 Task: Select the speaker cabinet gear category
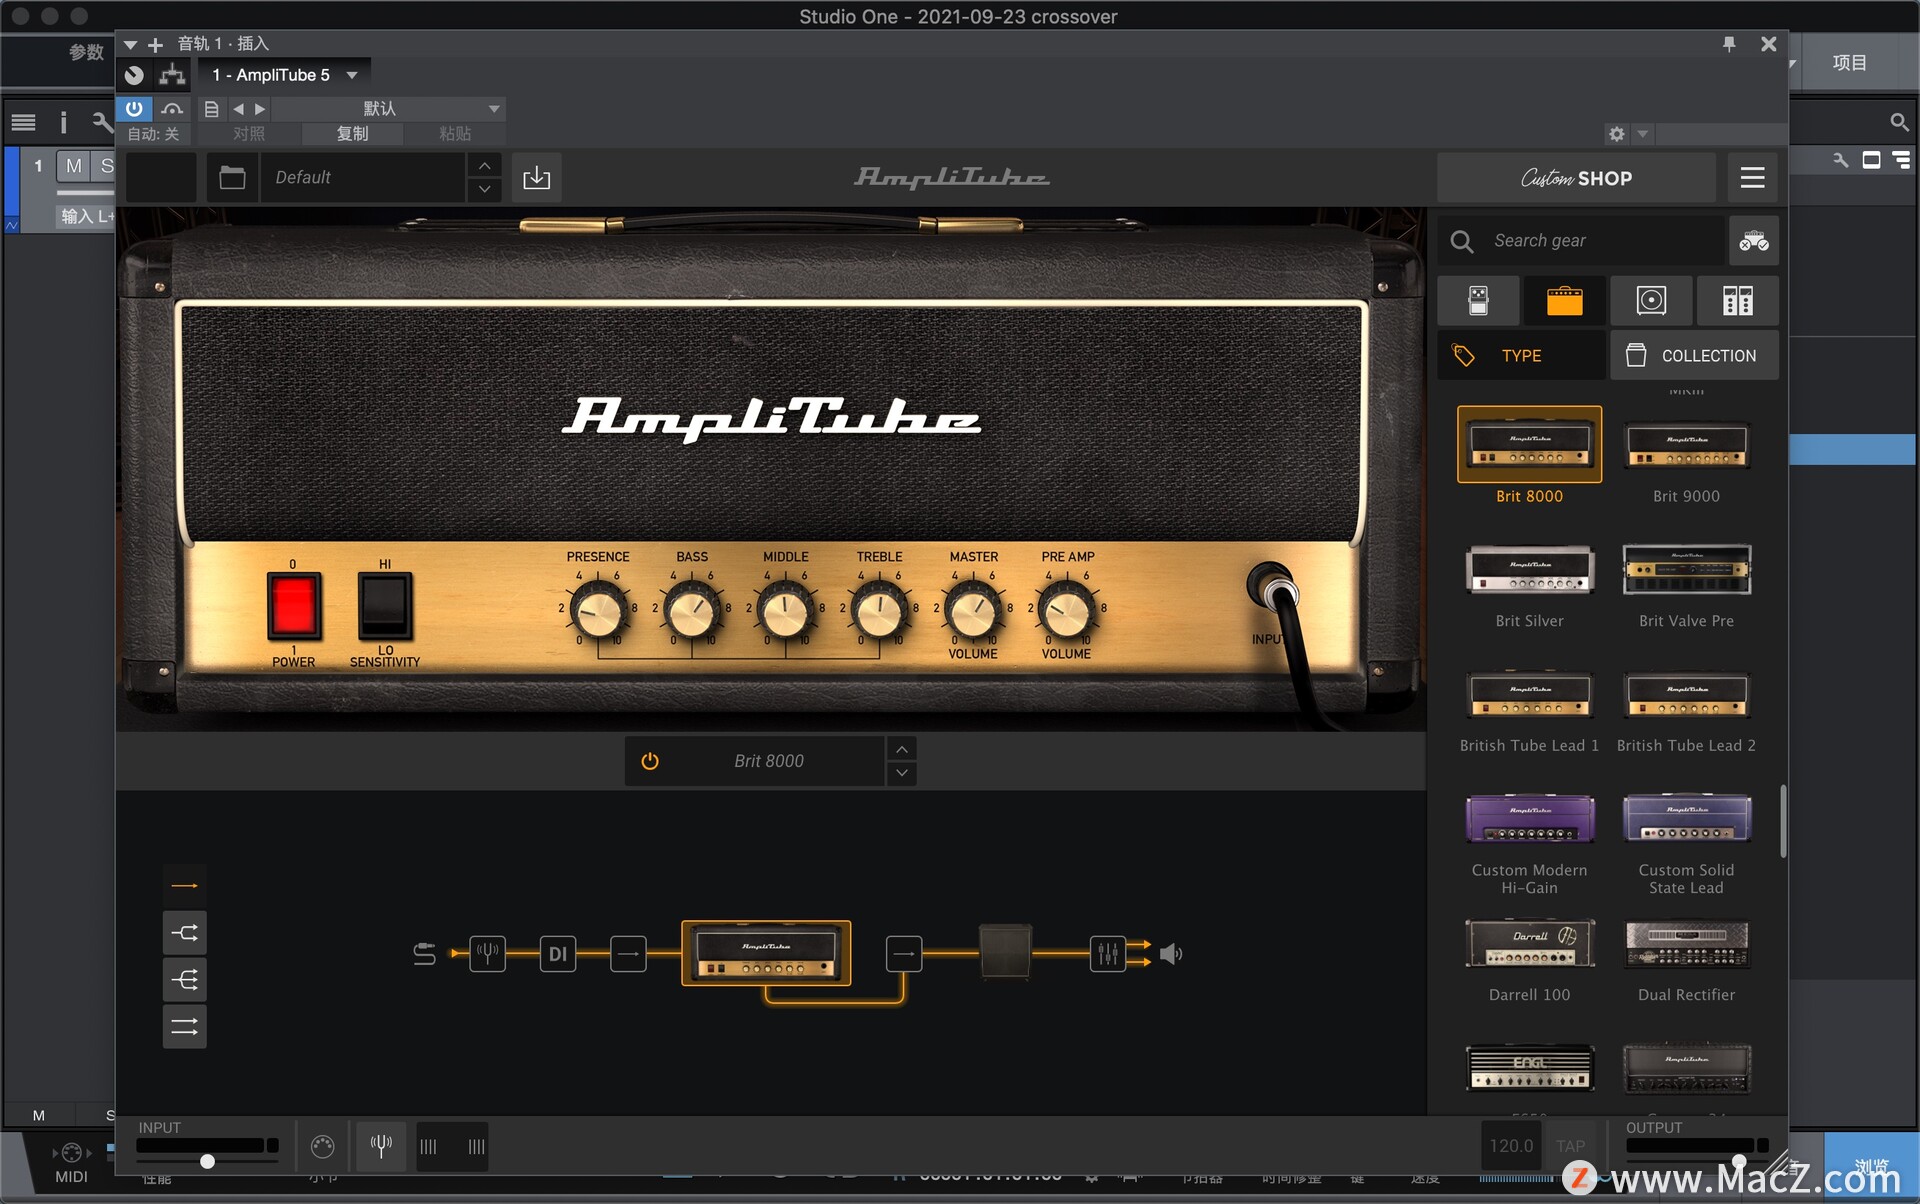coord(1651,301)
